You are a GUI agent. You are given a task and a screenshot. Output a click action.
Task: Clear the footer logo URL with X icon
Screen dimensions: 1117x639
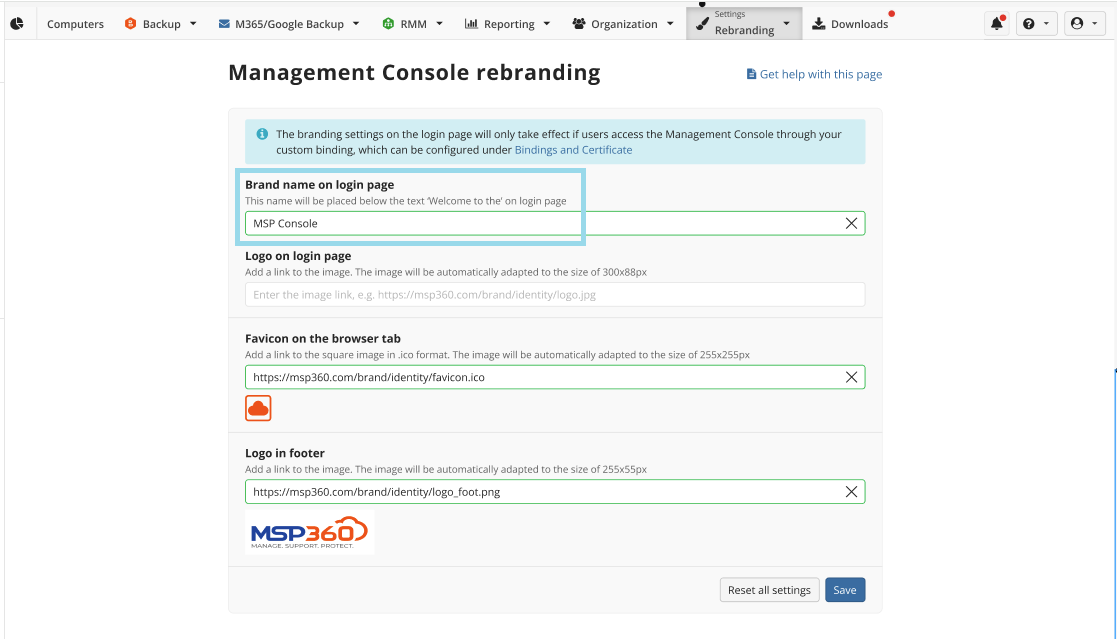(x=851, y=492)
